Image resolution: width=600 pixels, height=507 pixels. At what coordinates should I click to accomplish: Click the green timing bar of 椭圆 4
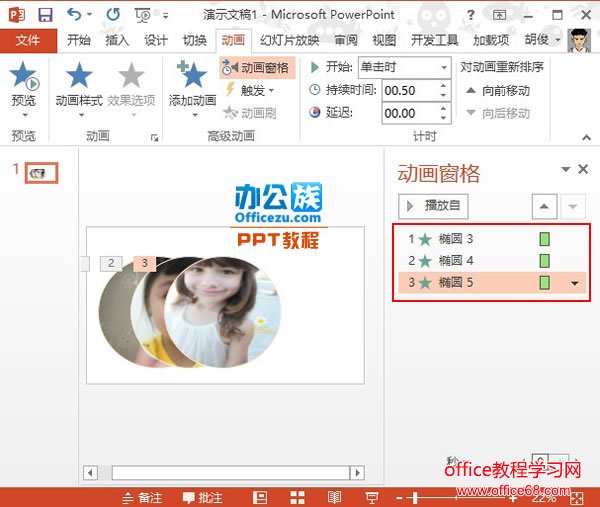click(x=545, y=261)
